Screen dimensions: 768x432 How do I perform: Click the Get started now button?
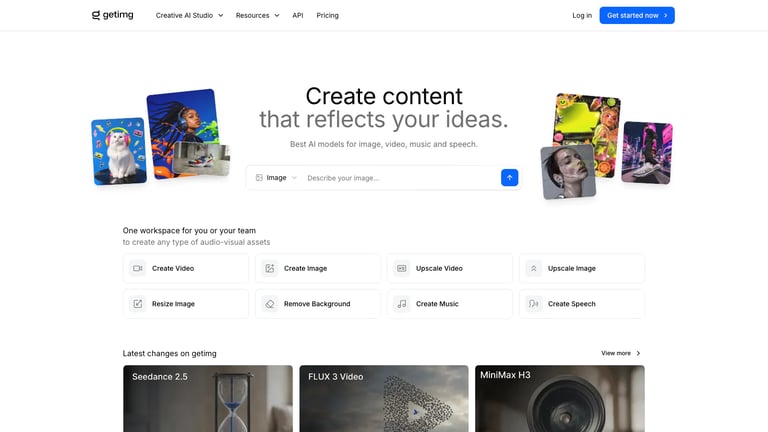click(637, 15)
